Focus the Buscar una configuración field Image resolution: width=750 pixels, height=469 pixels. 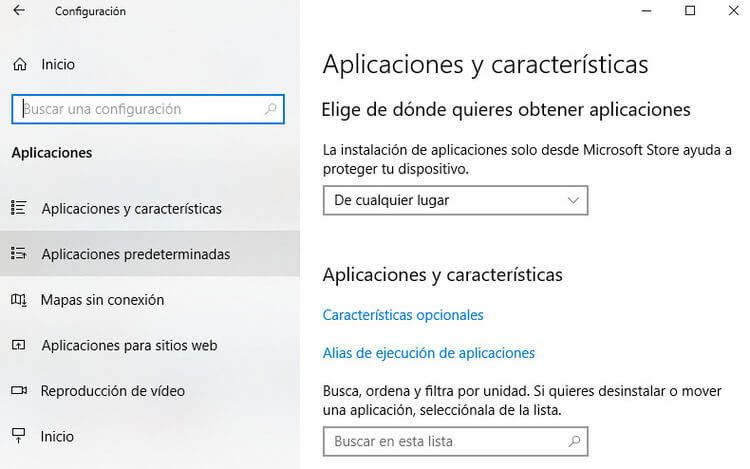point(148,109)
